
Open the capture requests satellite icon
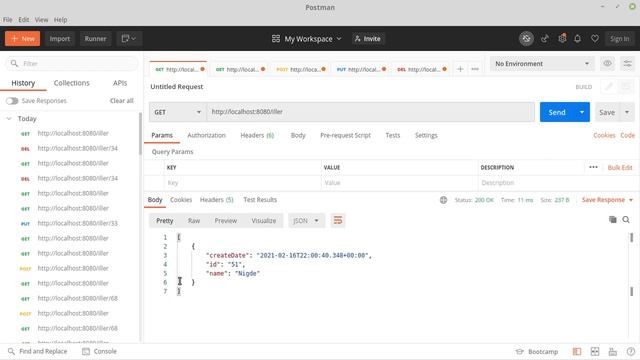544,39
